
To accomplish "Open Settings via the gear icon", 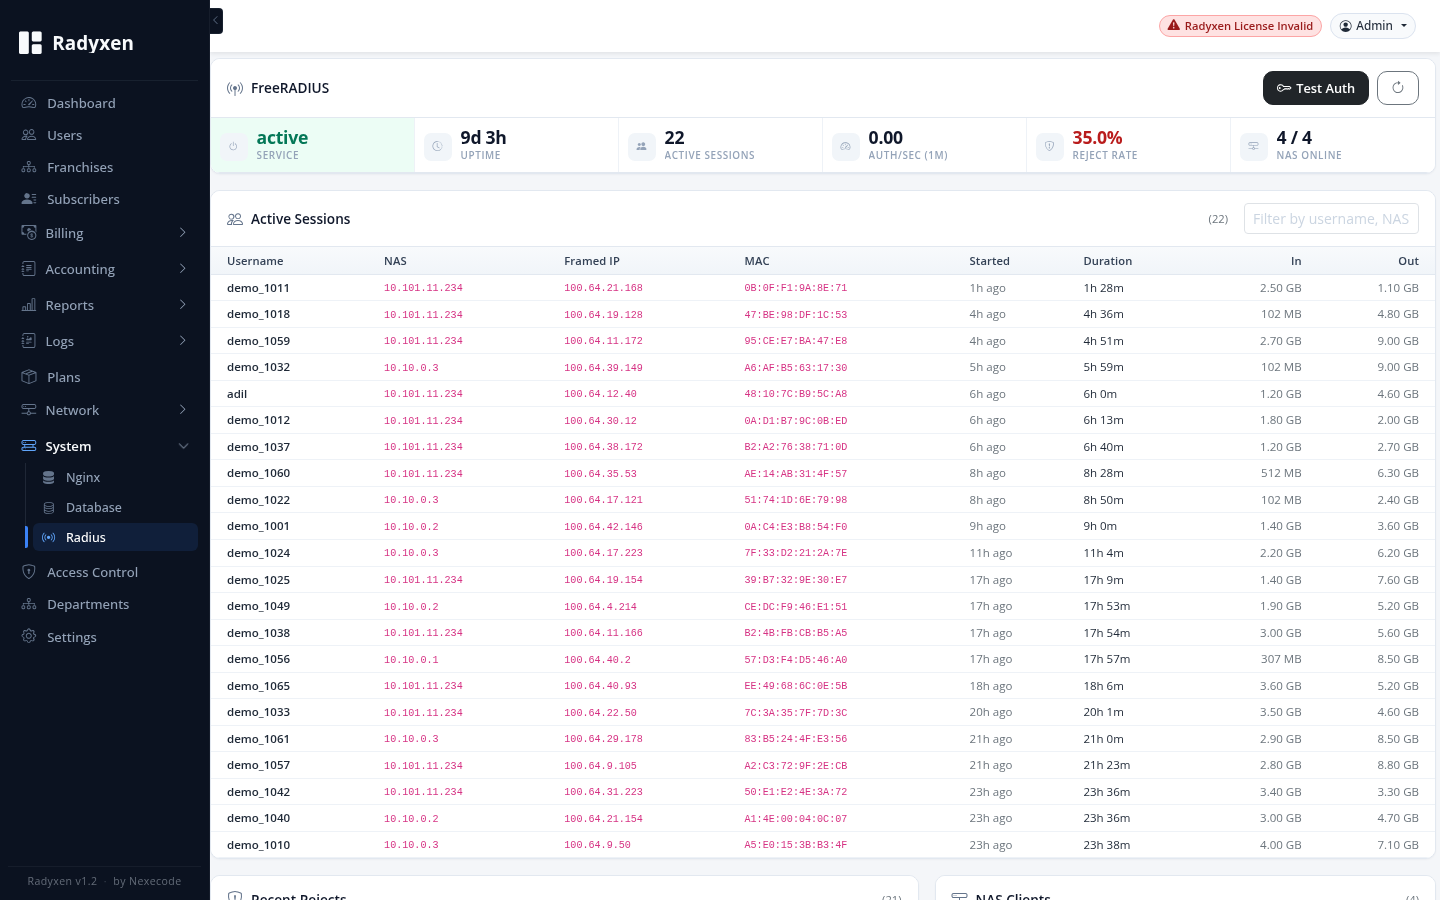I will [29, 637].
